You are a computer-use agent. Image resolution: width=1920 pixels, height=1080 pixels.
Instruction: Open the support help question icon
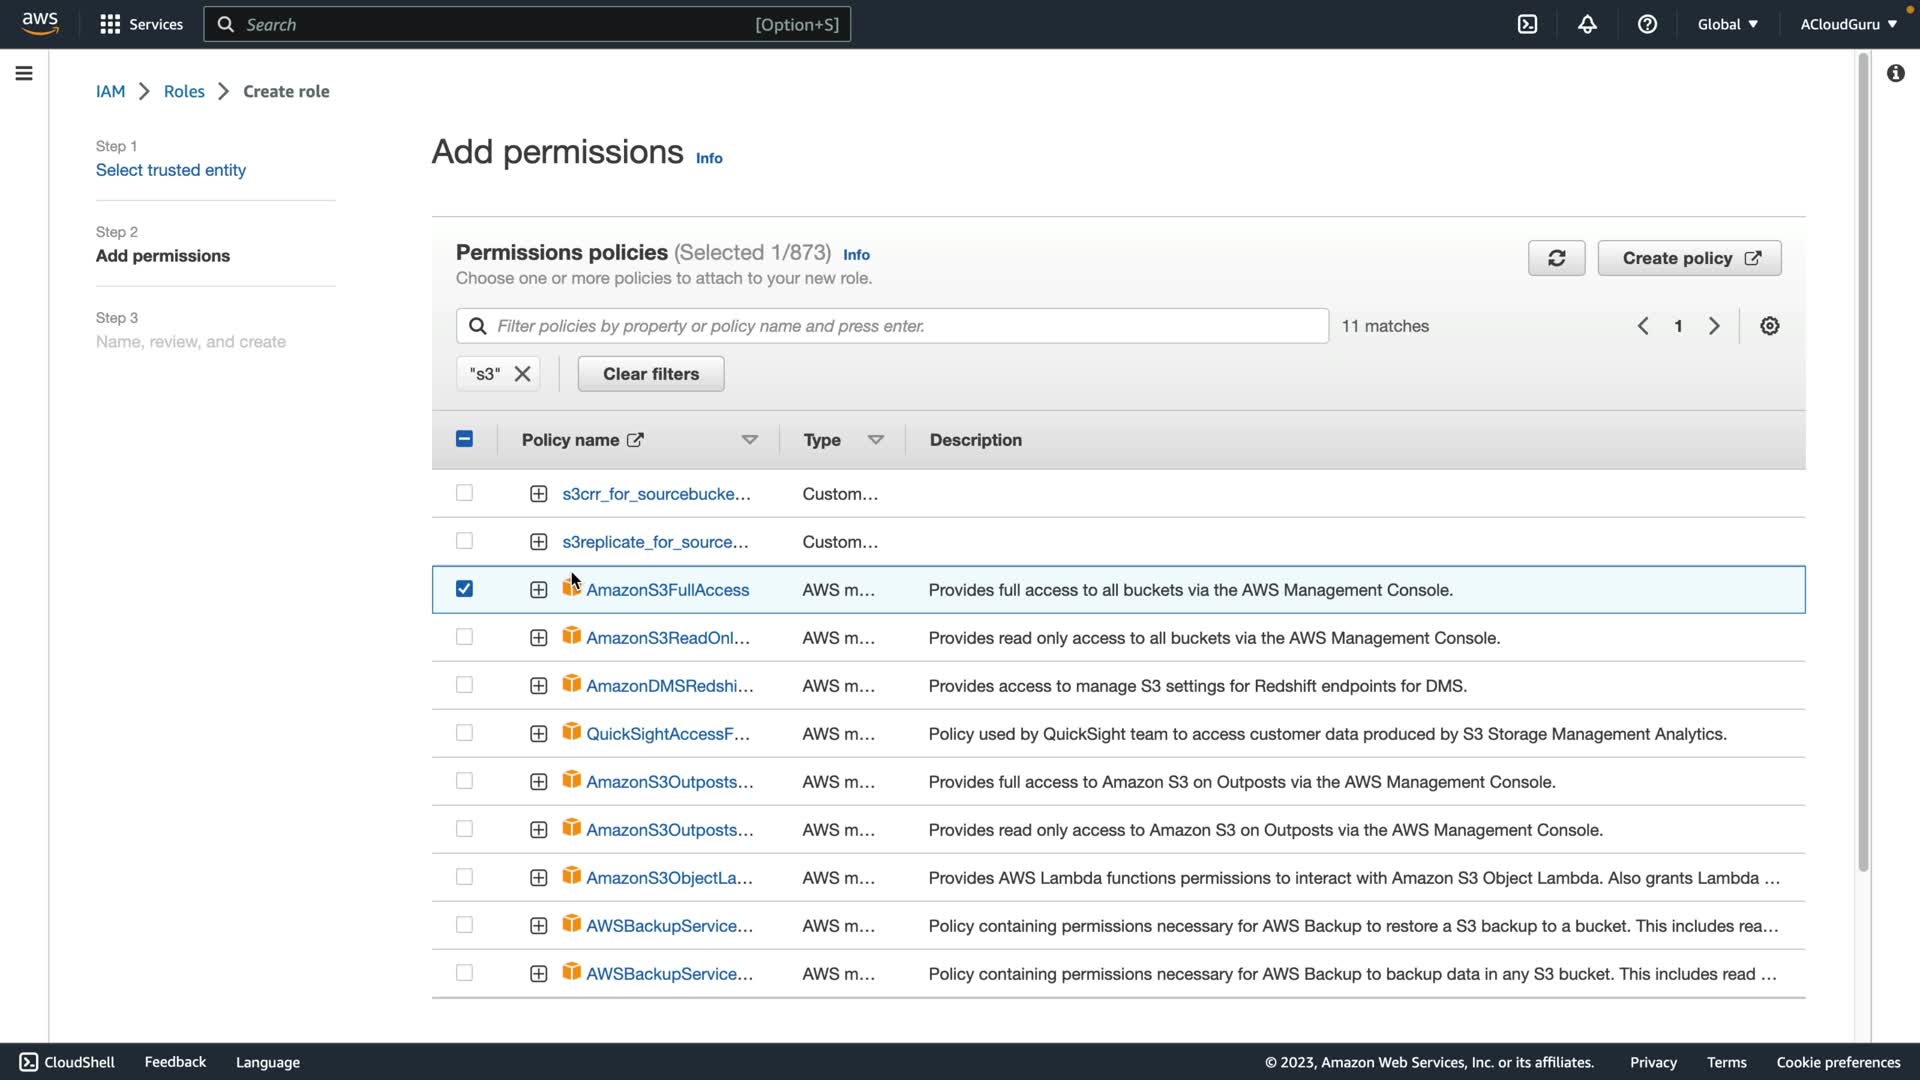tap(1647, 24)
